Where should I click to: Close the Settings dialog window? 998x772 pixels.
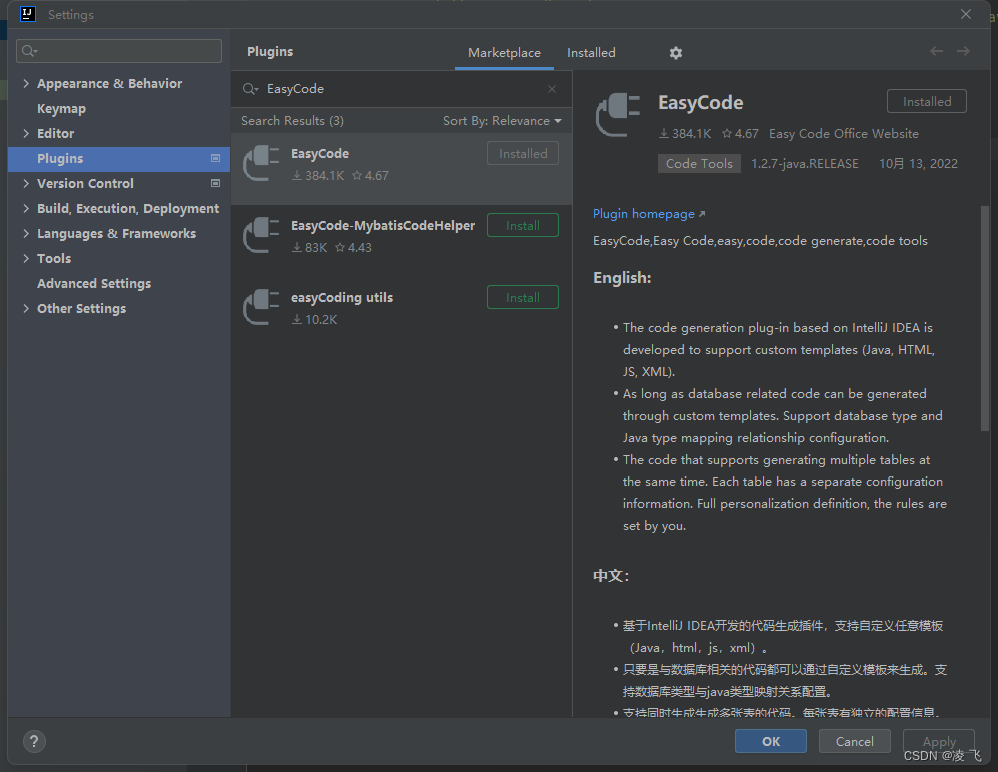pyautogui.click(x=966, y=14)
